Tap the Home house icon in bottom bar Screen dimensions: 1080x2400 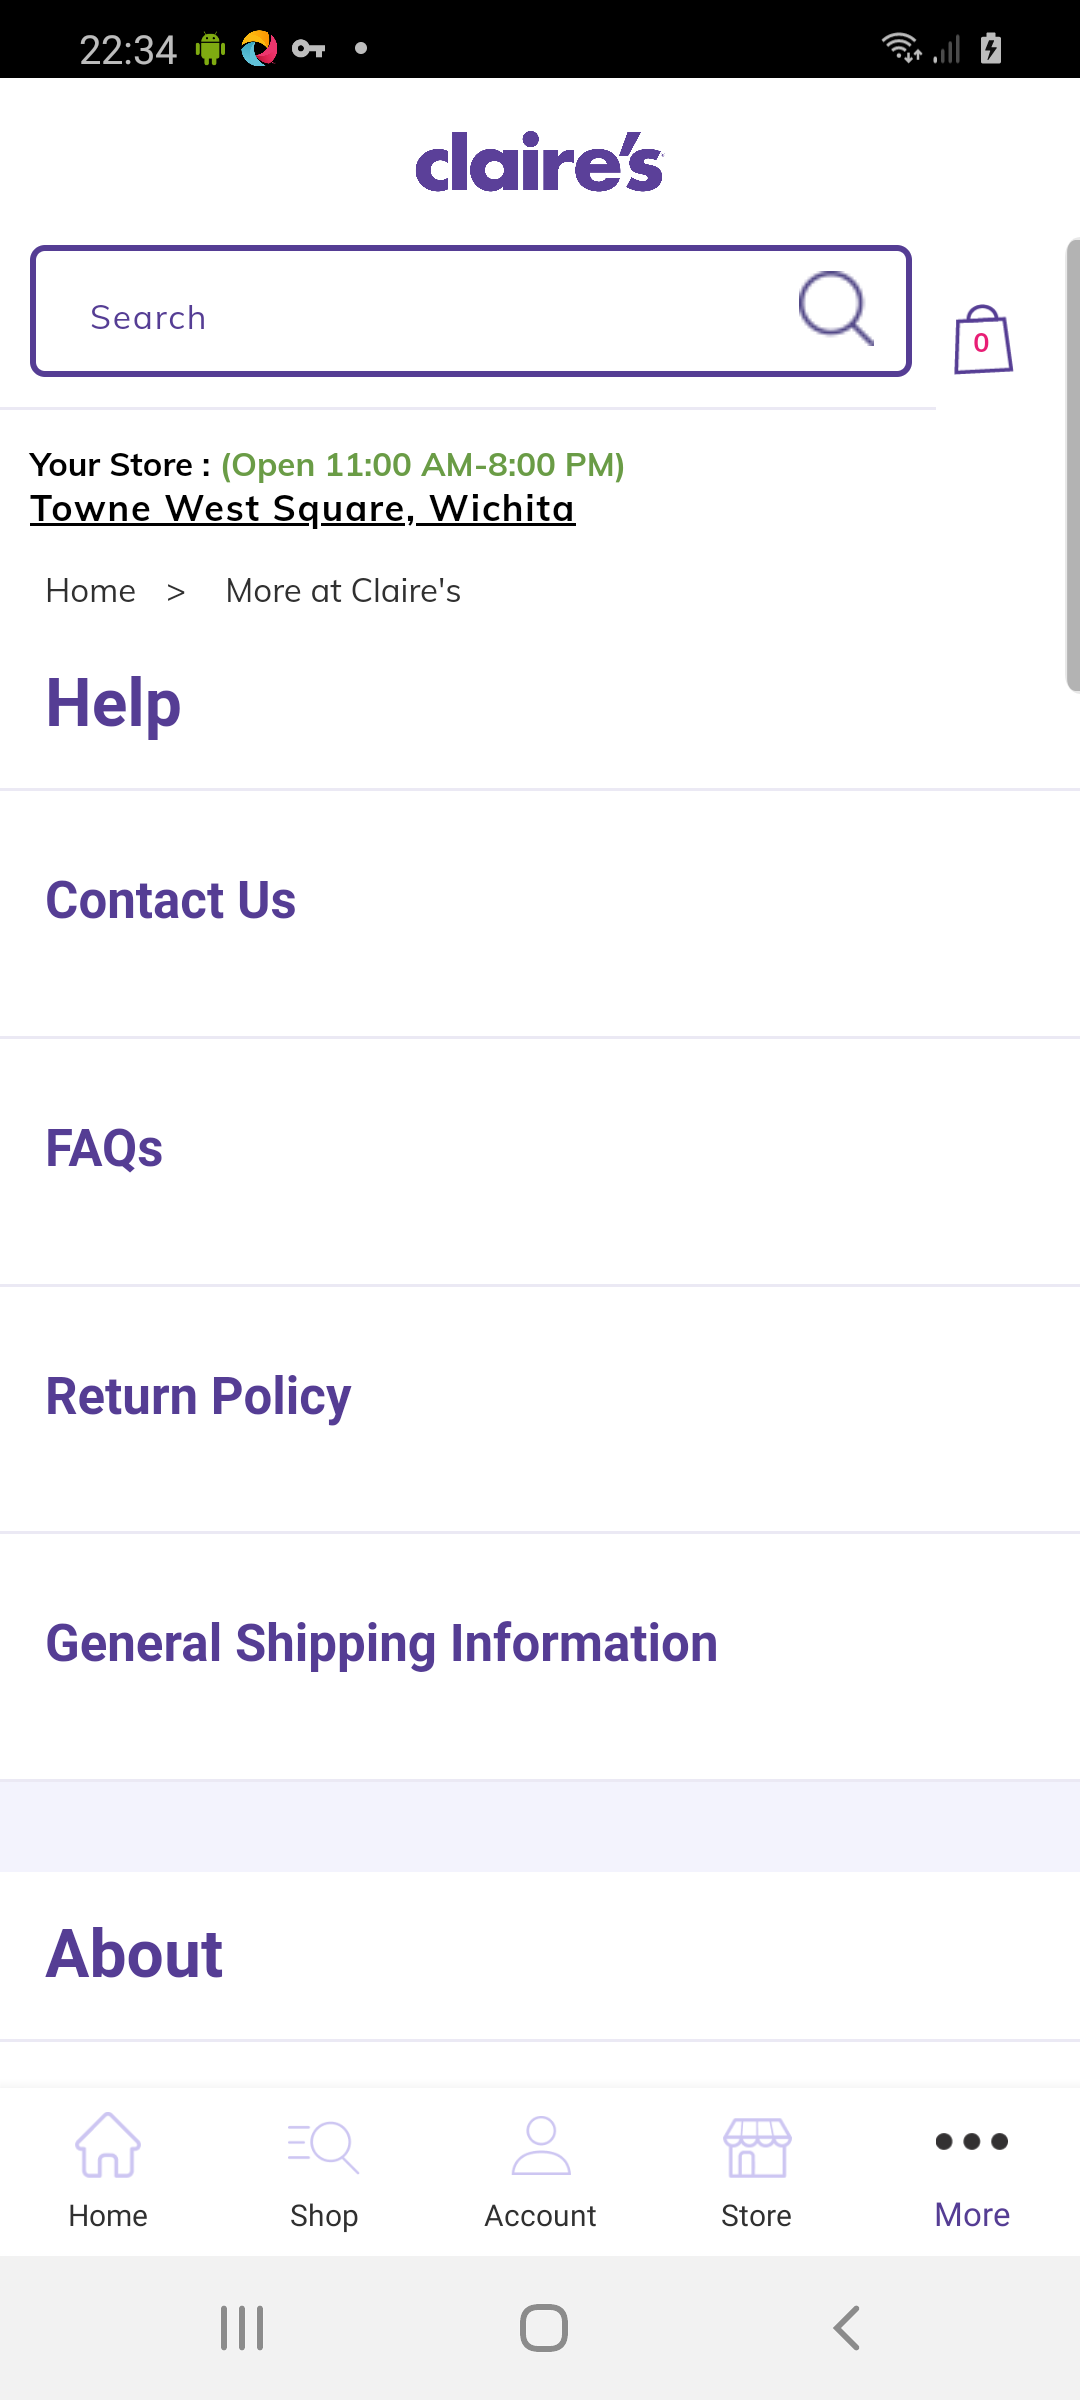(108, 2144)
